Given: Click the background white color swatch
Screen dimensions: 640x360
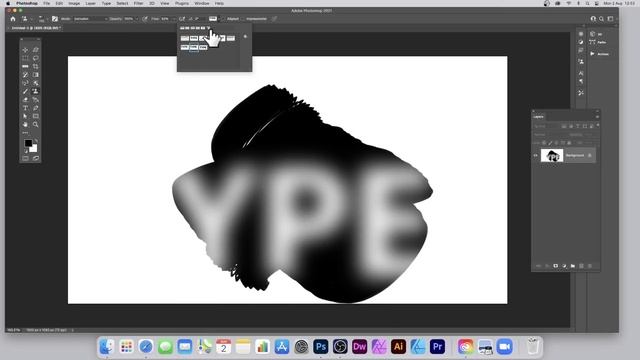Looking at the screenshot, I should tap(34, 149).
